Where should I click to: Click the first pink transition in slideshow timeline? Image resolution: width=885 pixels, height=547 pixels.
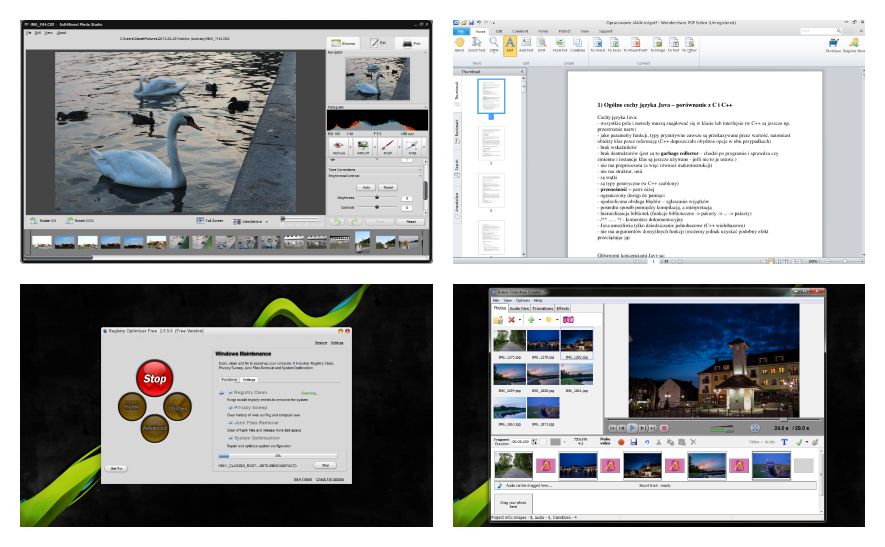click(545, 465)
